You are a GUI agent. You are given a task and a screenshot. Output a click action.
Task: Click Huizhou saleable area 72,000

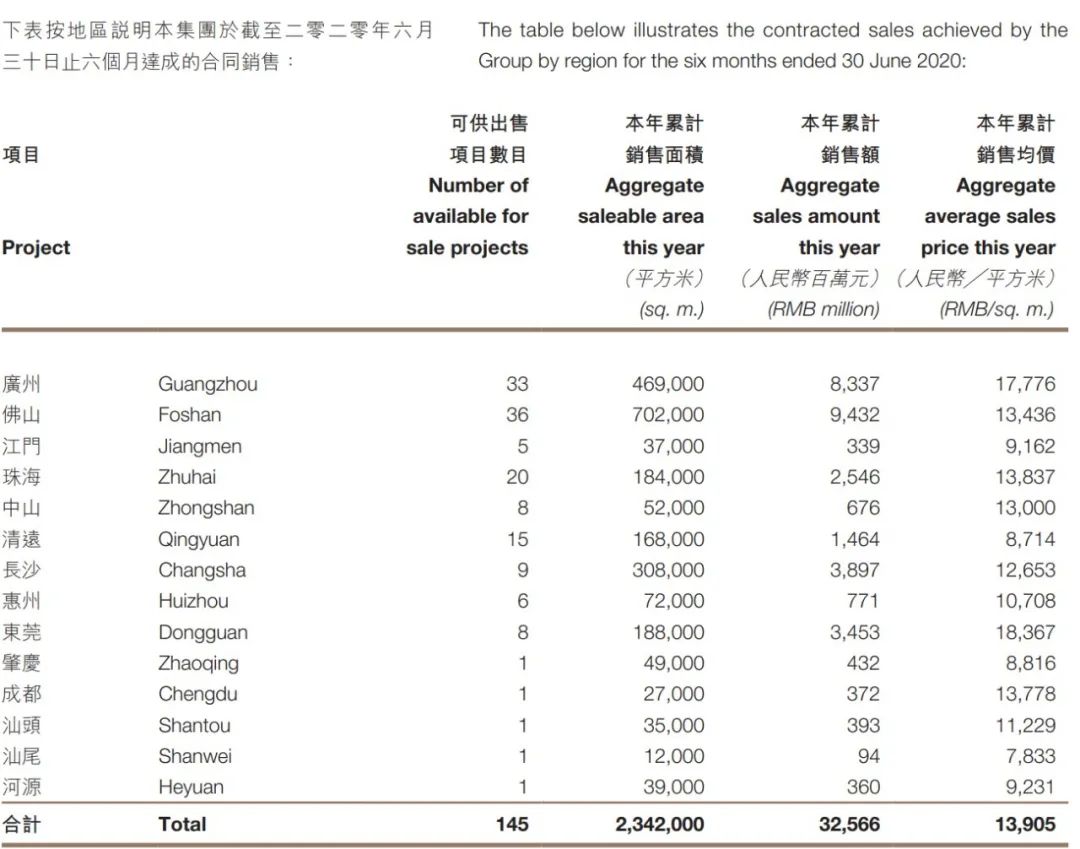[673, 601]
